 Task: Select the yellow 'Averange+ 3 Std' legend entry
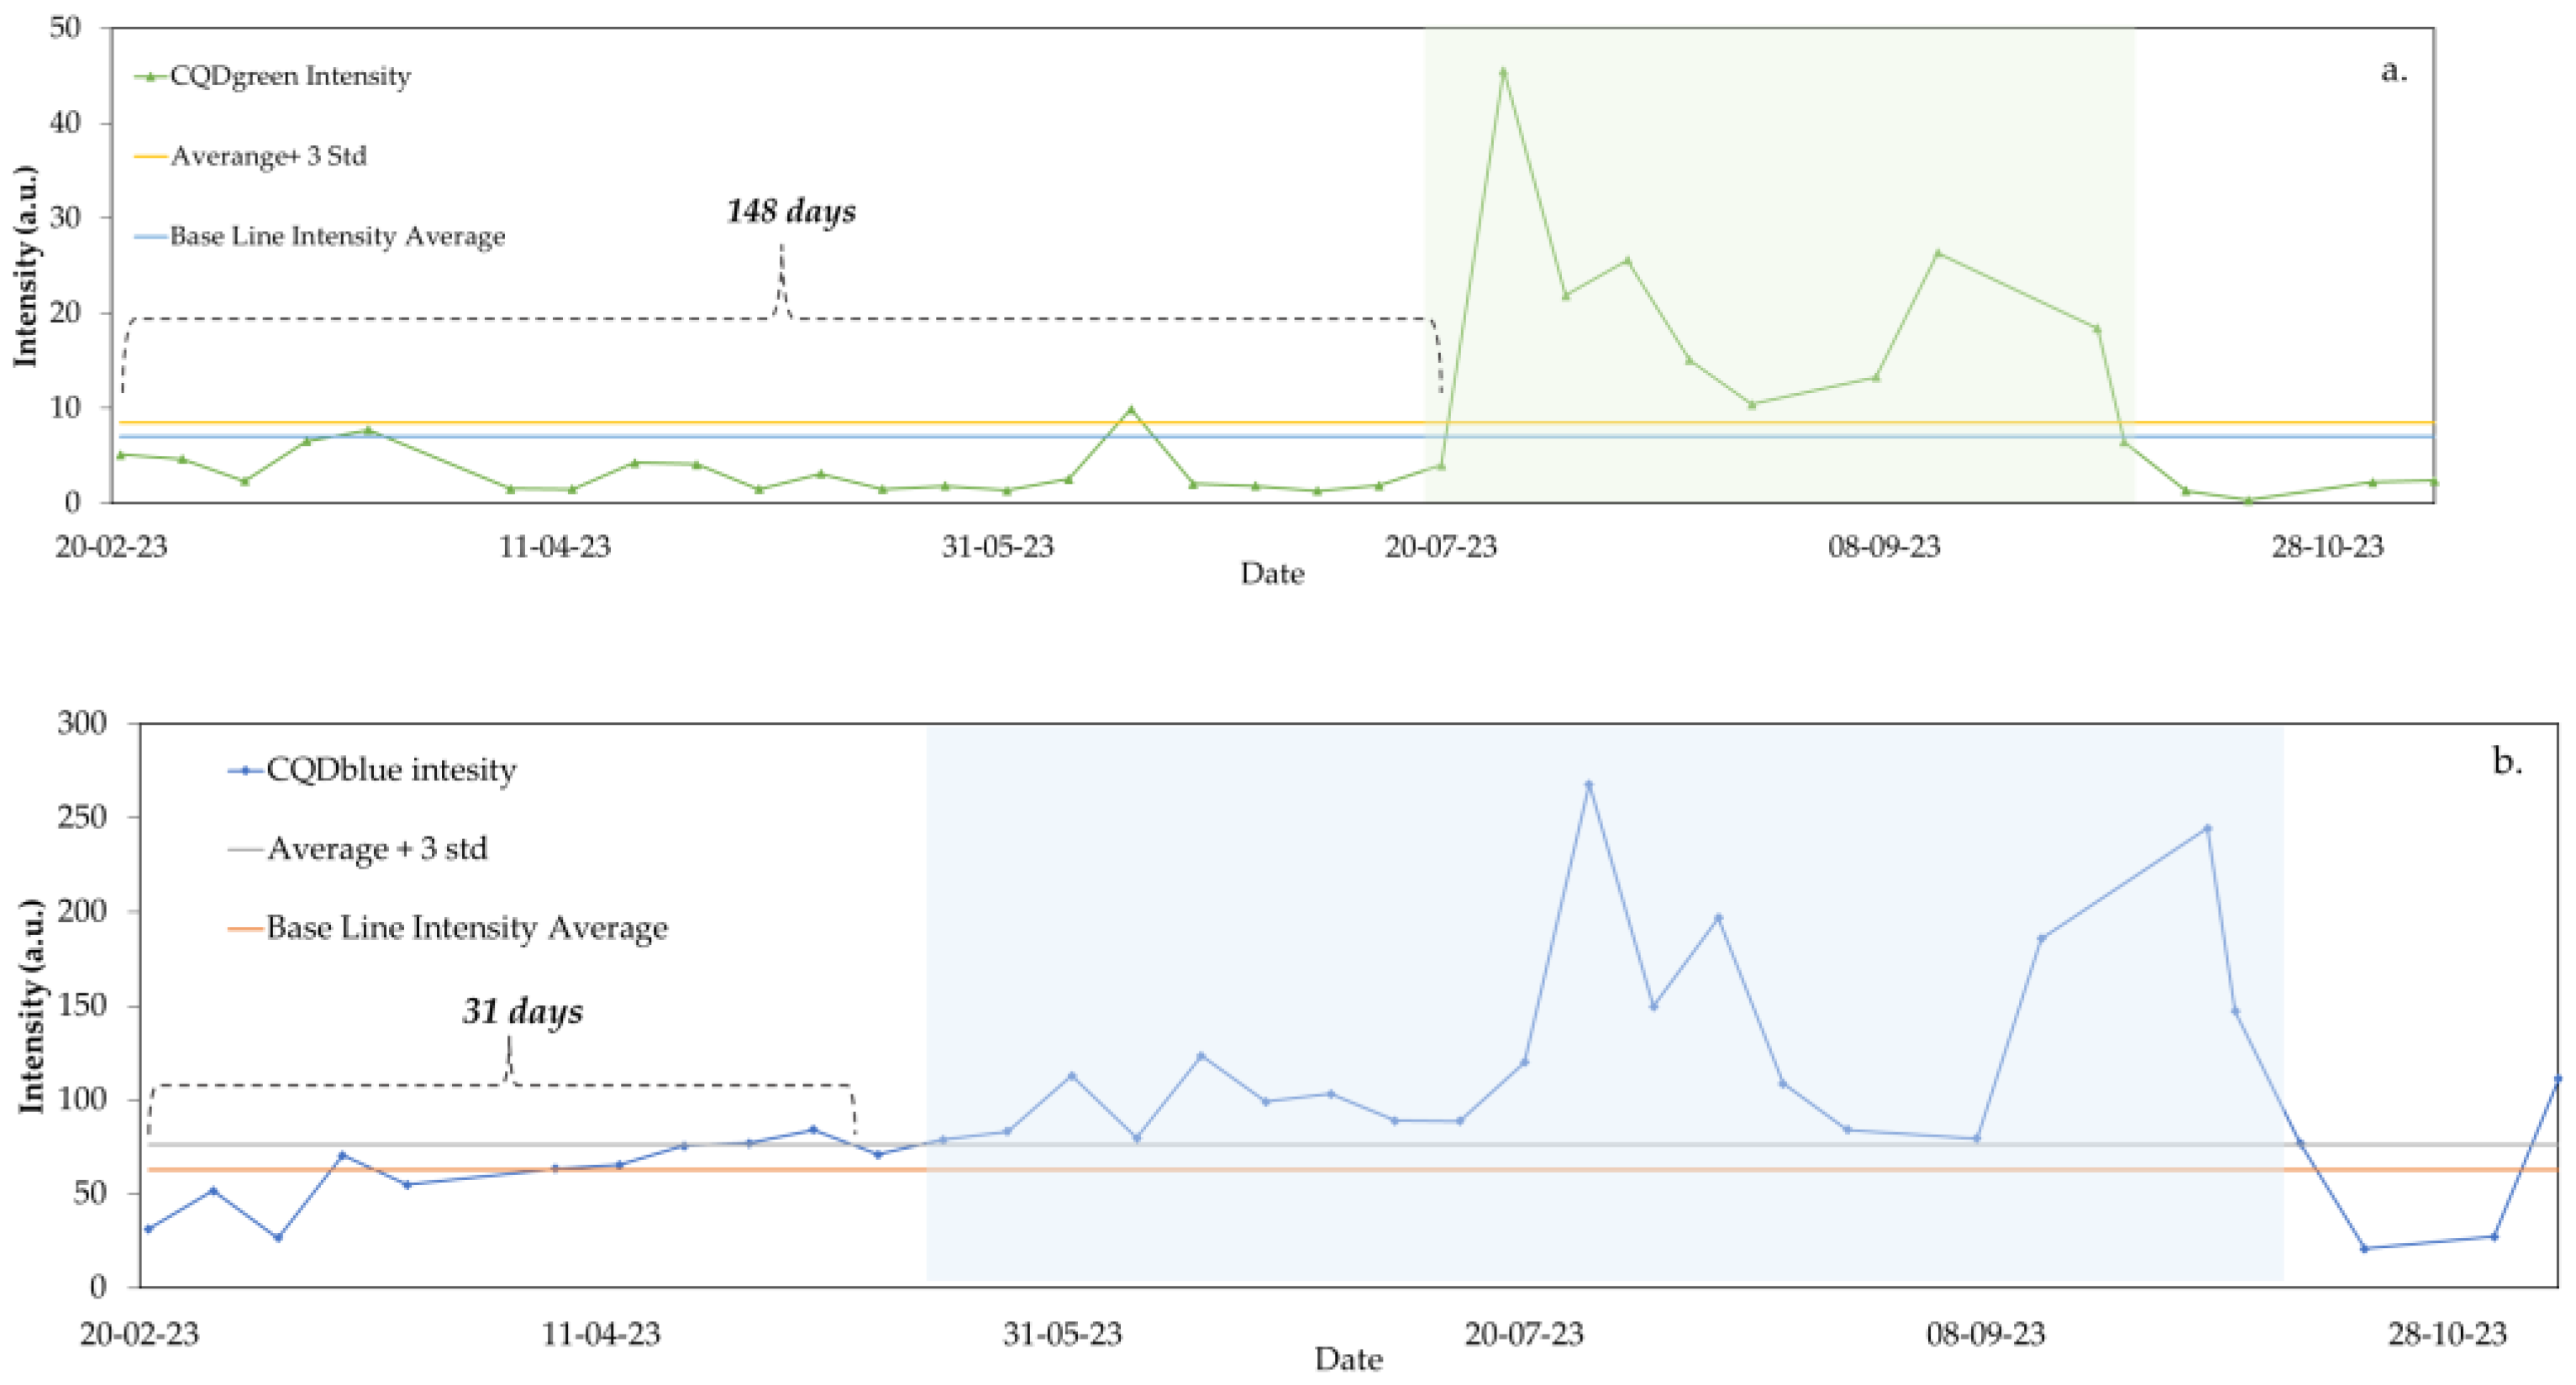click(268, 156)
